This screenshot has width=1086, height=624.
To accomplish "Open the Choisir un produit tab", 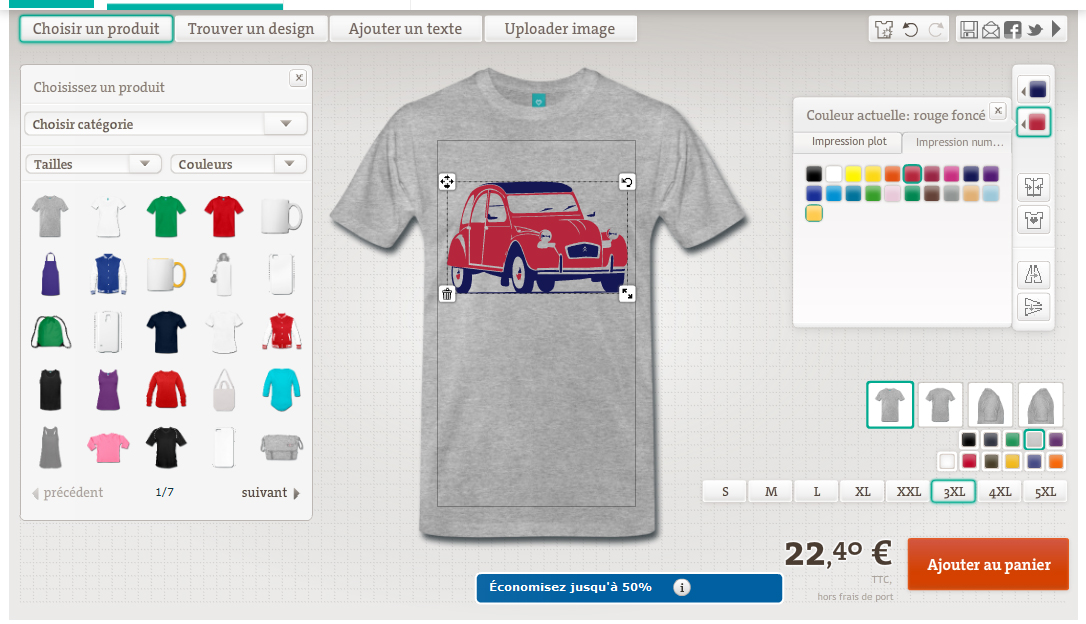I will (96, 29).
